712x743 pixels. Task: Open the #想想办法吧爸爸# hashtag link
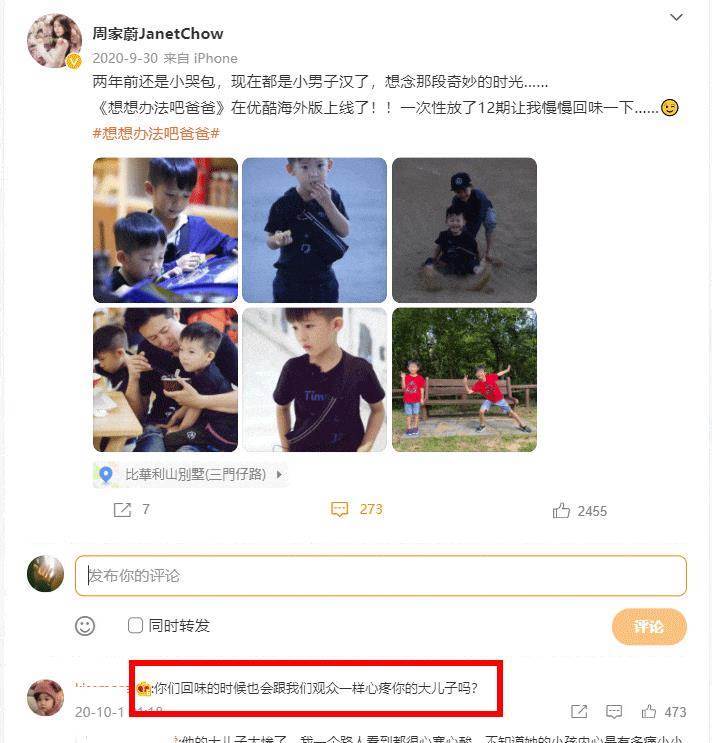[x=156, y=134]
